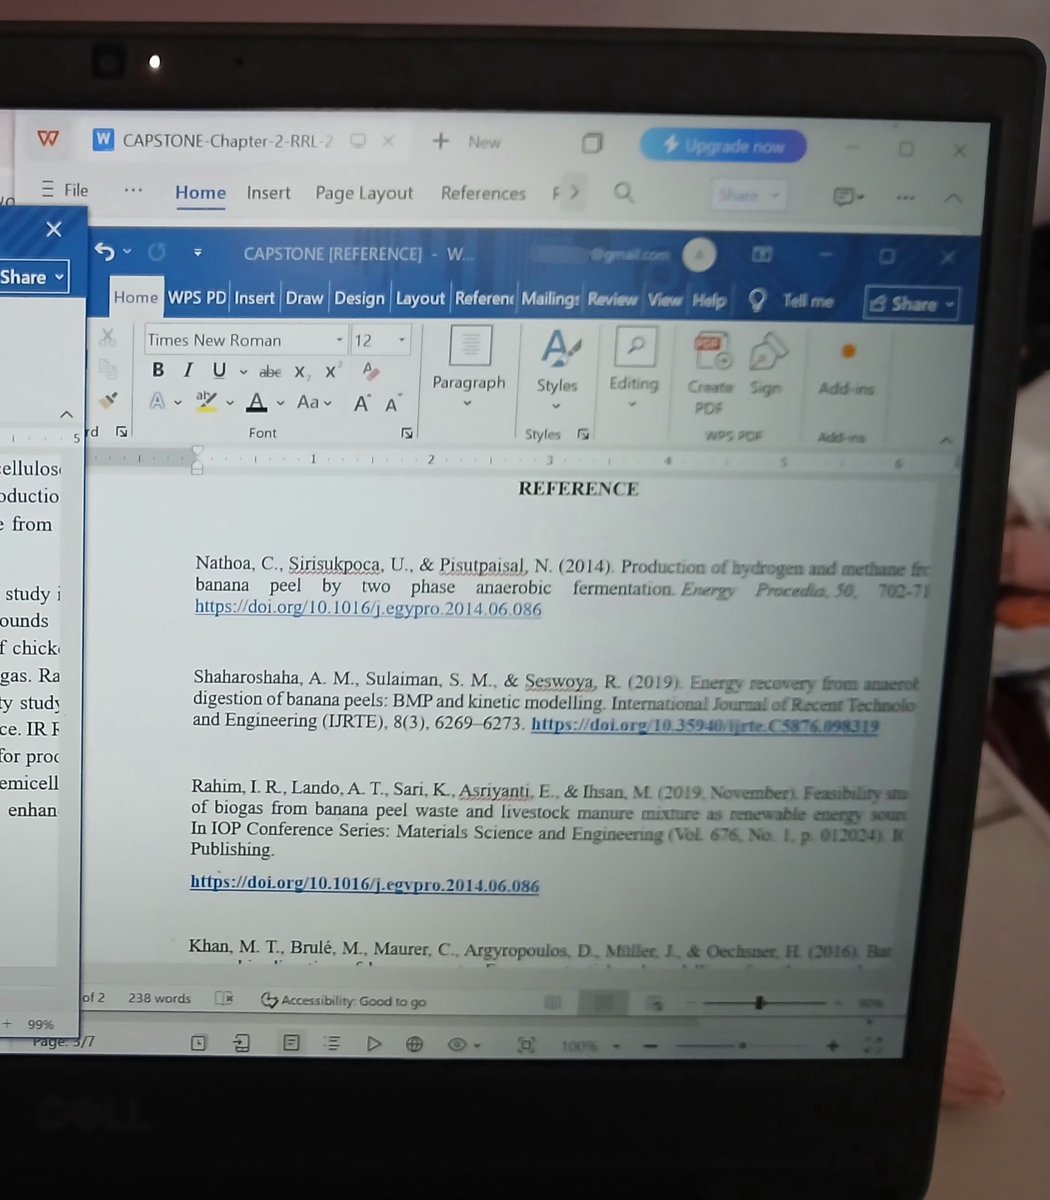
Task: Open the Layout tab in Word
Action: click(x=420, y=298)
